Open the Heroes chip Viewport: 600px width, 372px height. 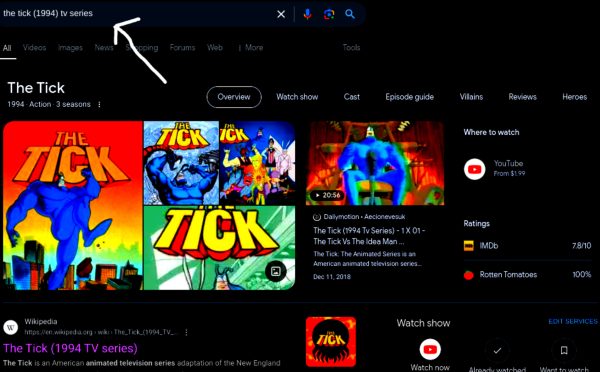574,97
